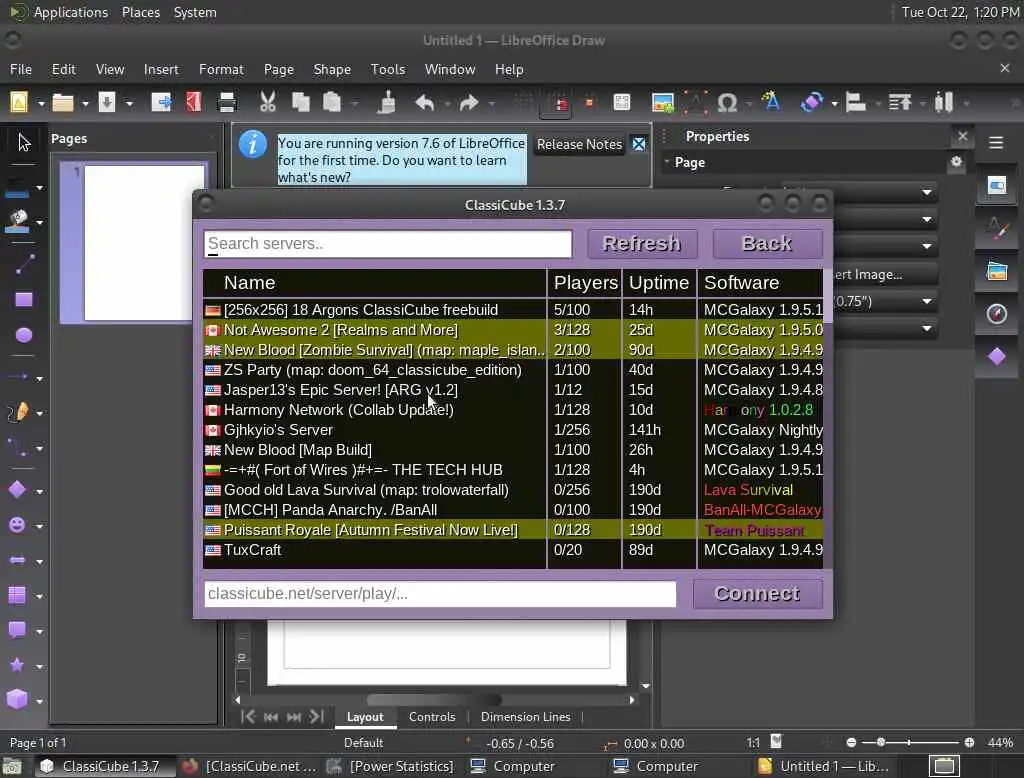Open sidebar settings hamburger menu
The image size is (1024, 778).
[x=996, y=142]
